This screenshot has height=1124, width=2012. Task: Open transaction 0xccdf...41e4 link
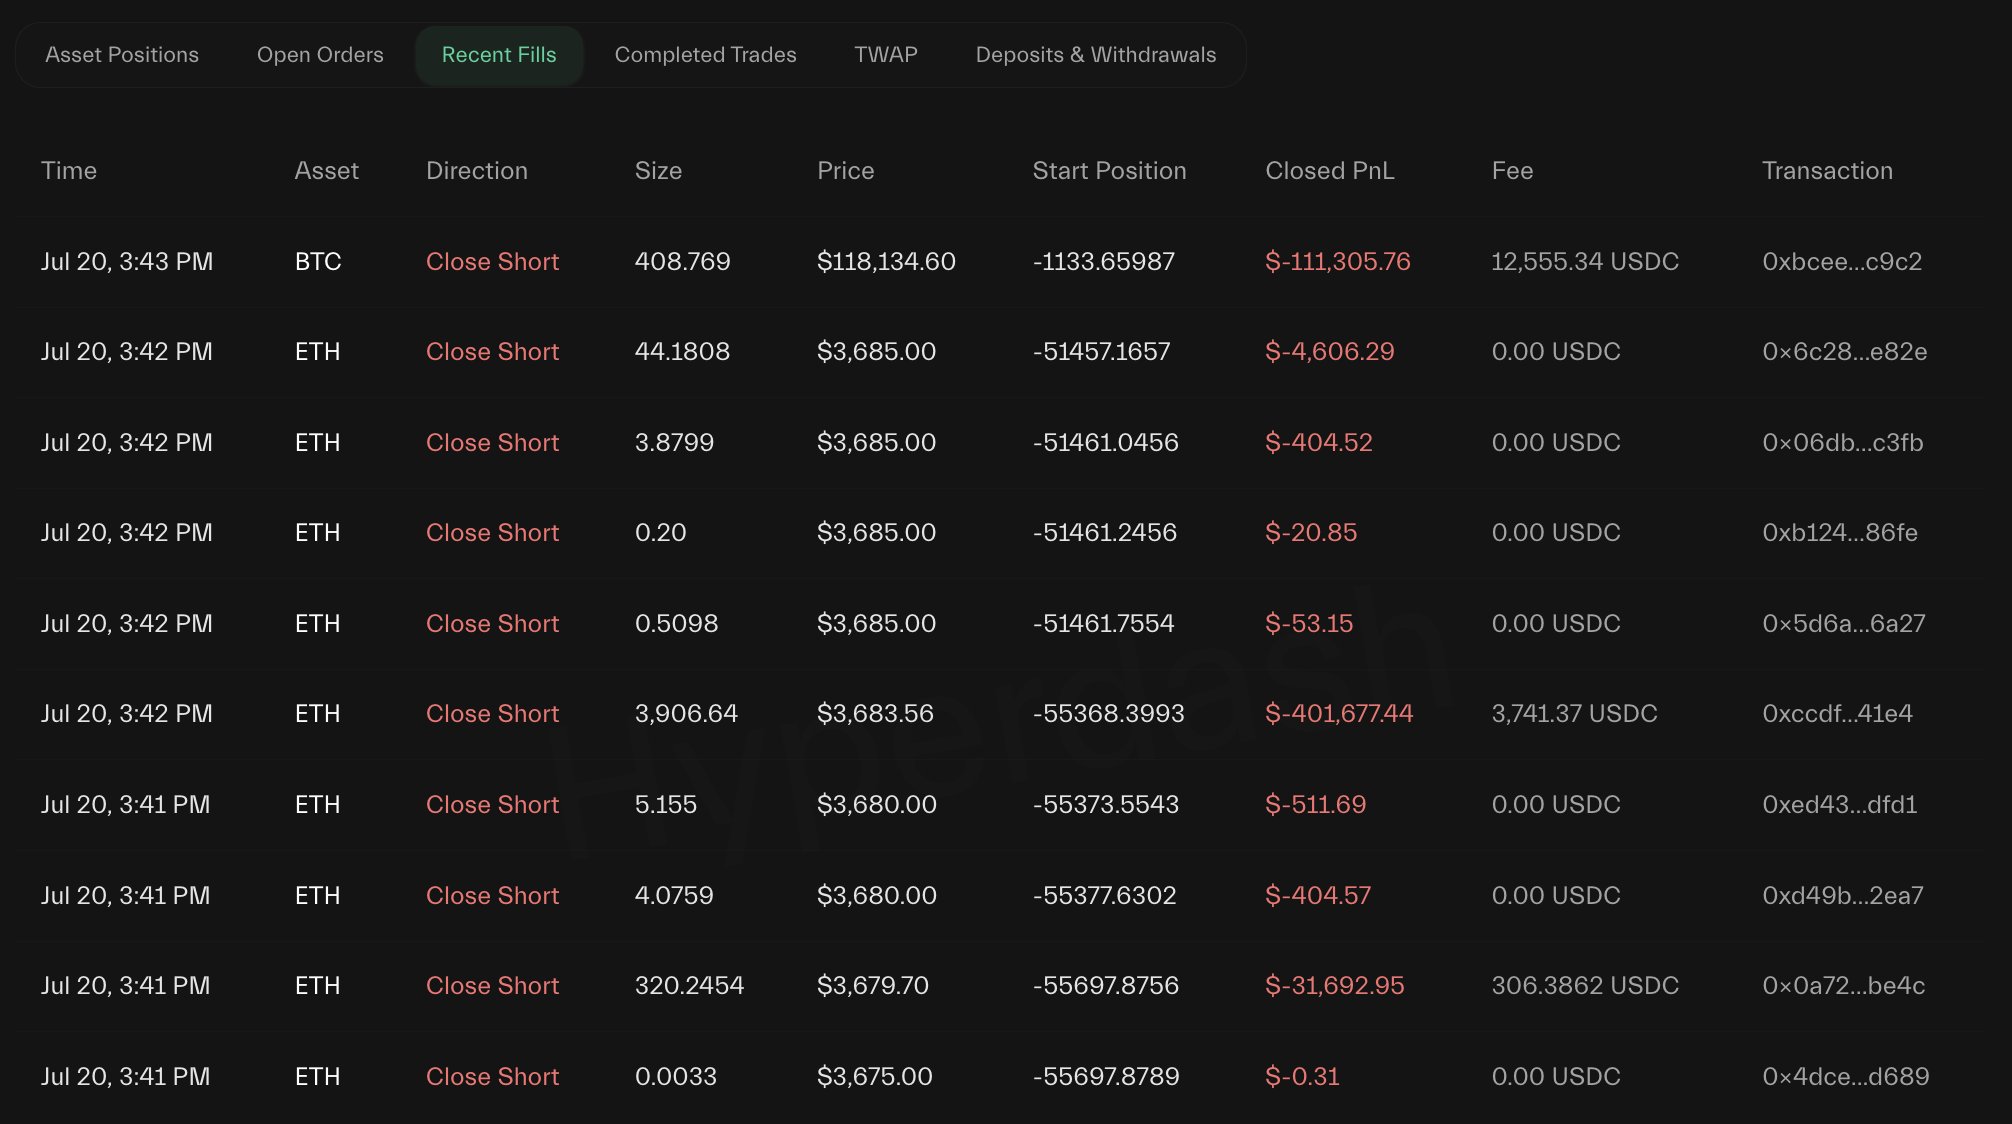(1838, 714)
